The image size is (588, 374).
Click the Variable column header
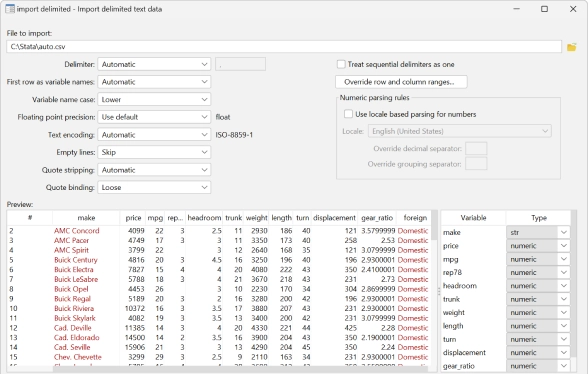pos(473,218)
